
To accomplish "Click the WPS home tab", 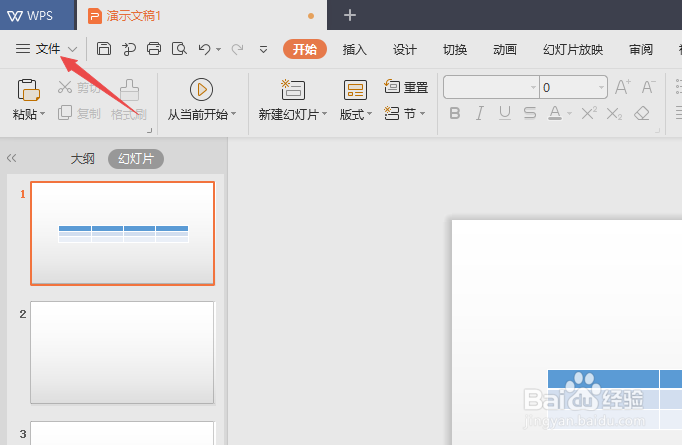I will pyautogui.click(x=38, y=15).
